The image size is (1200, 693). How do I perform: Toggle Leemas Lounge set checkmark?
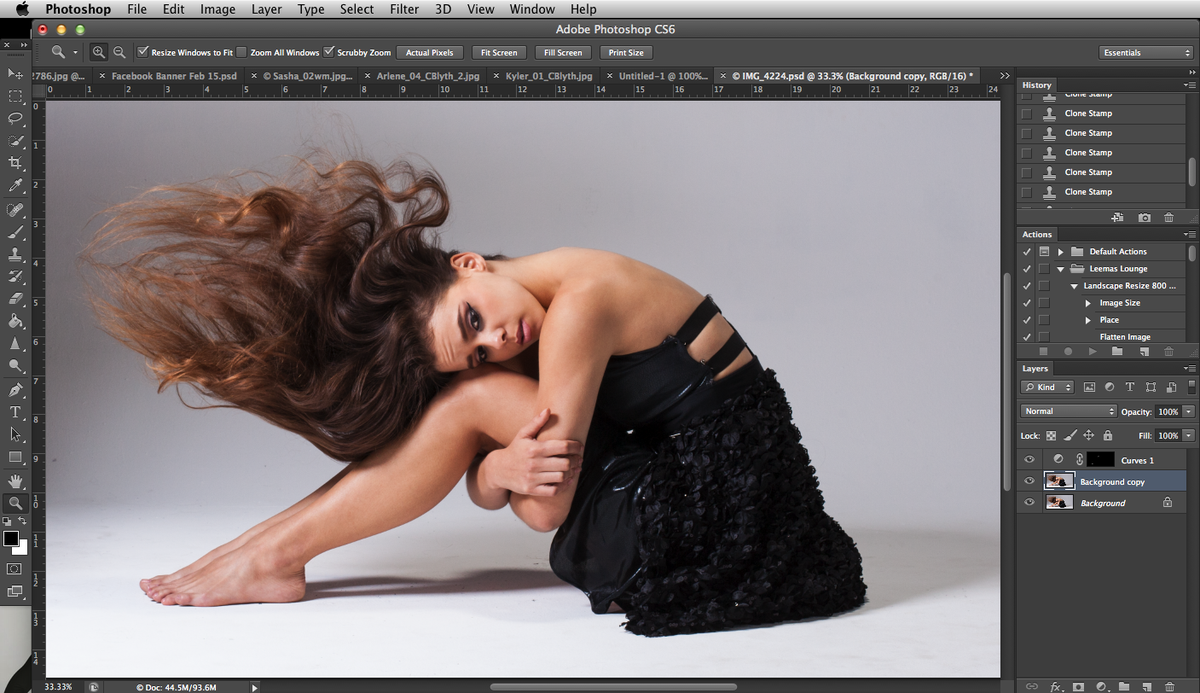[1027, 268]
